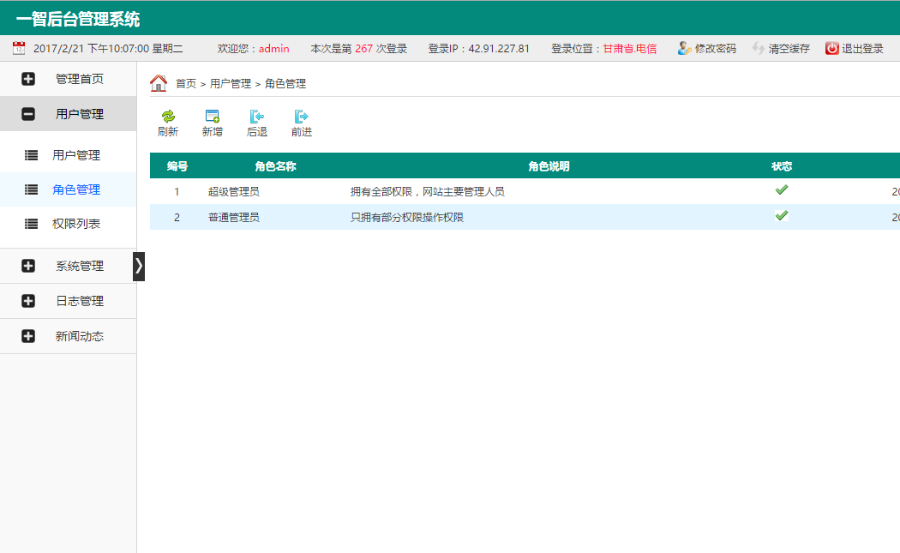The image size is (900, 553).
Task: Click the 一智后台管理系统 title
Action: pos(78,19)
